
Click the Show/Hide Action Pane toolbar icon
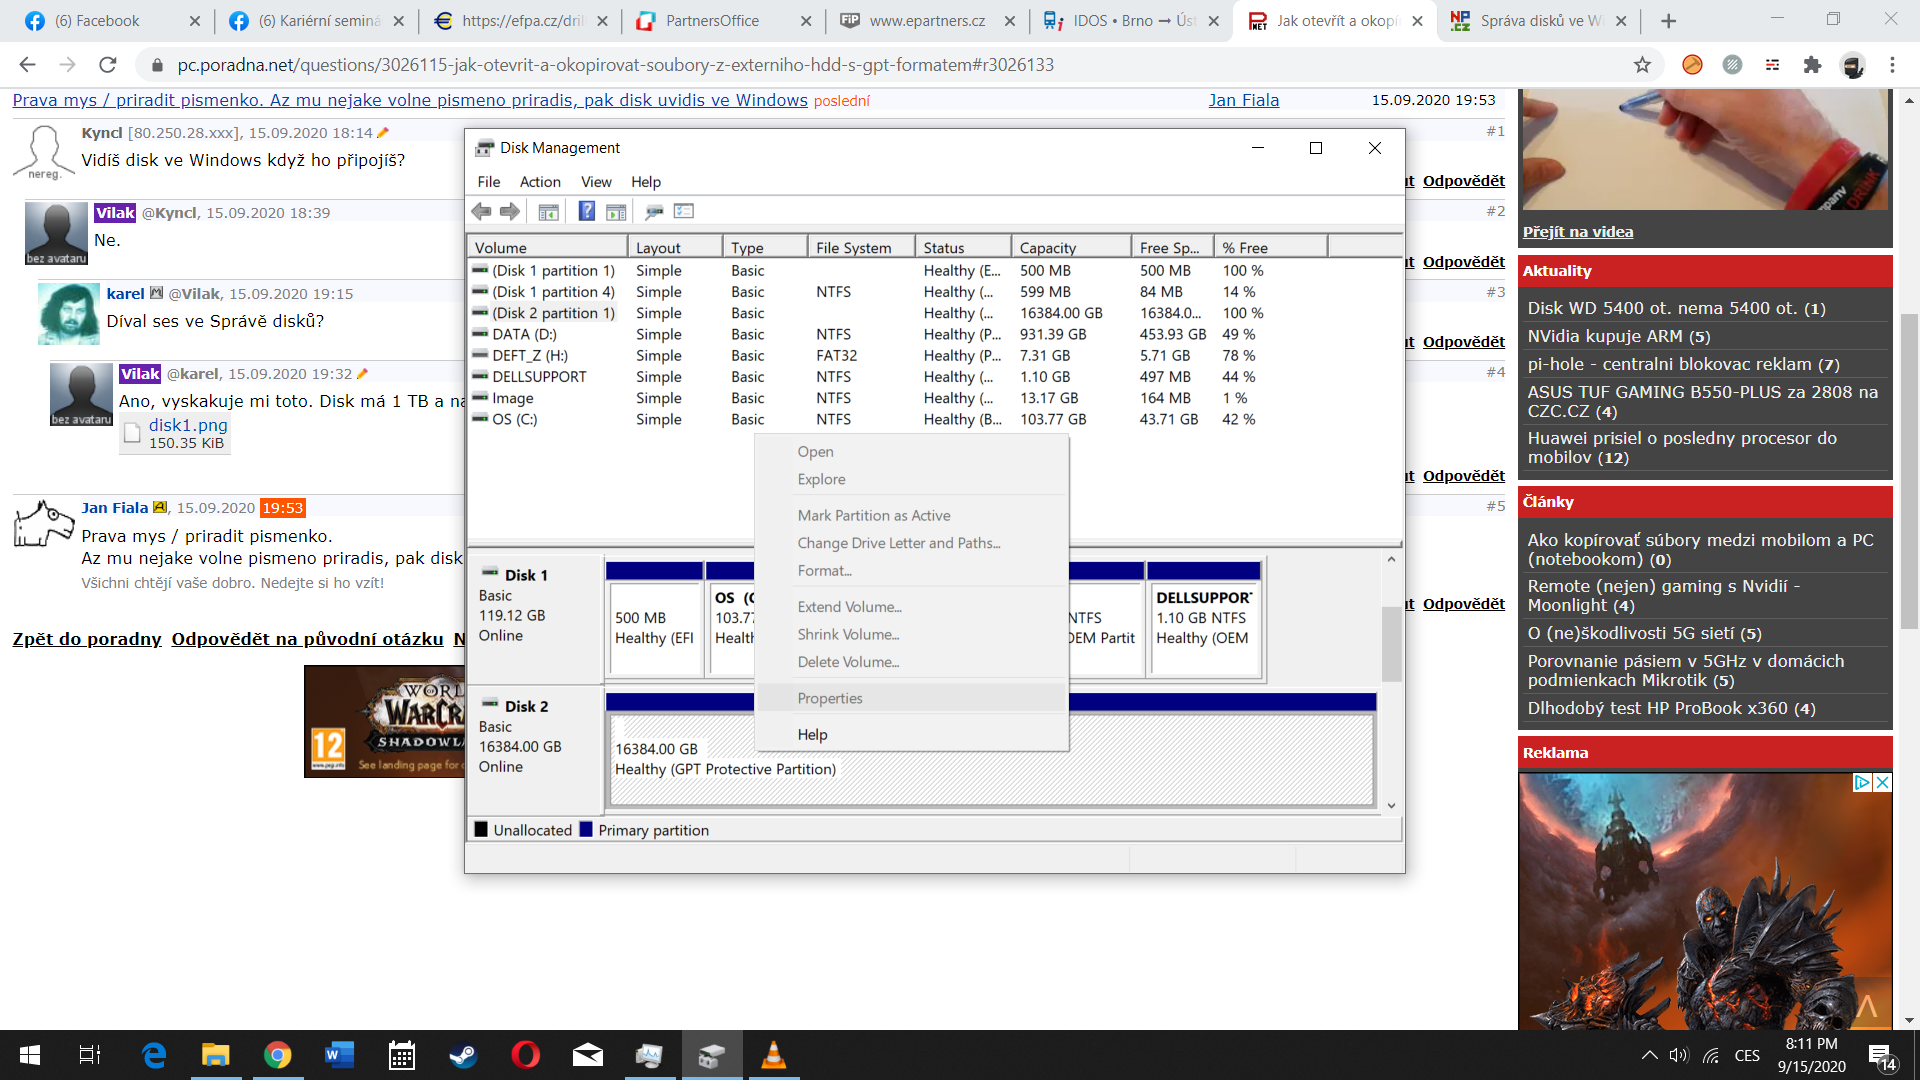pyautogui.click(x=616, y=211)
